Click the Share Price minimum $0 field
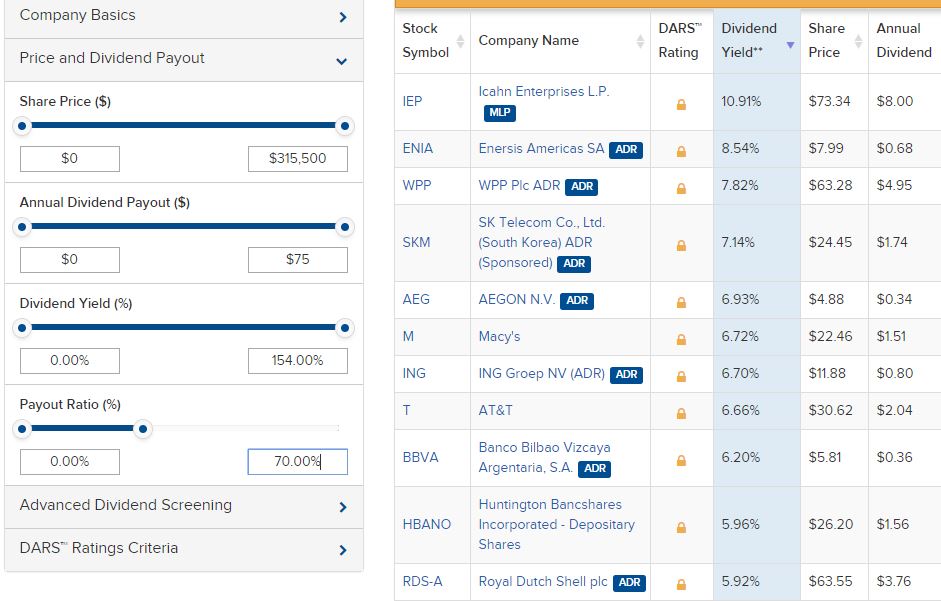Viewport: 941px width, 601px height. [70, 159]
